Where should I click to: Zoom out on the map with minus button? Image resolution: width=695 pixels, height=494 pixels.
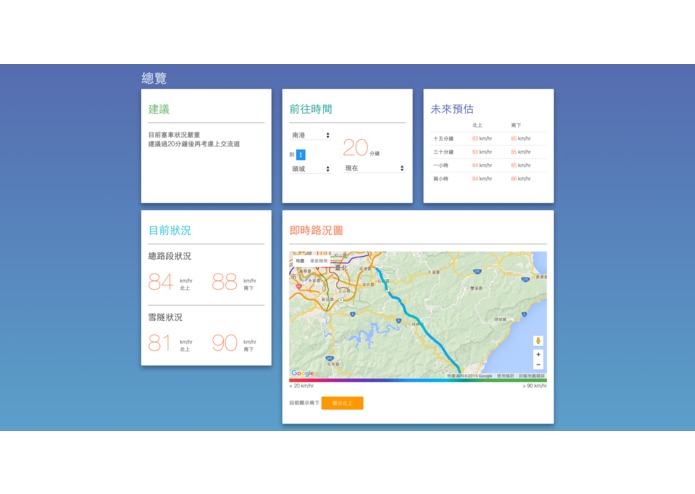538,365
